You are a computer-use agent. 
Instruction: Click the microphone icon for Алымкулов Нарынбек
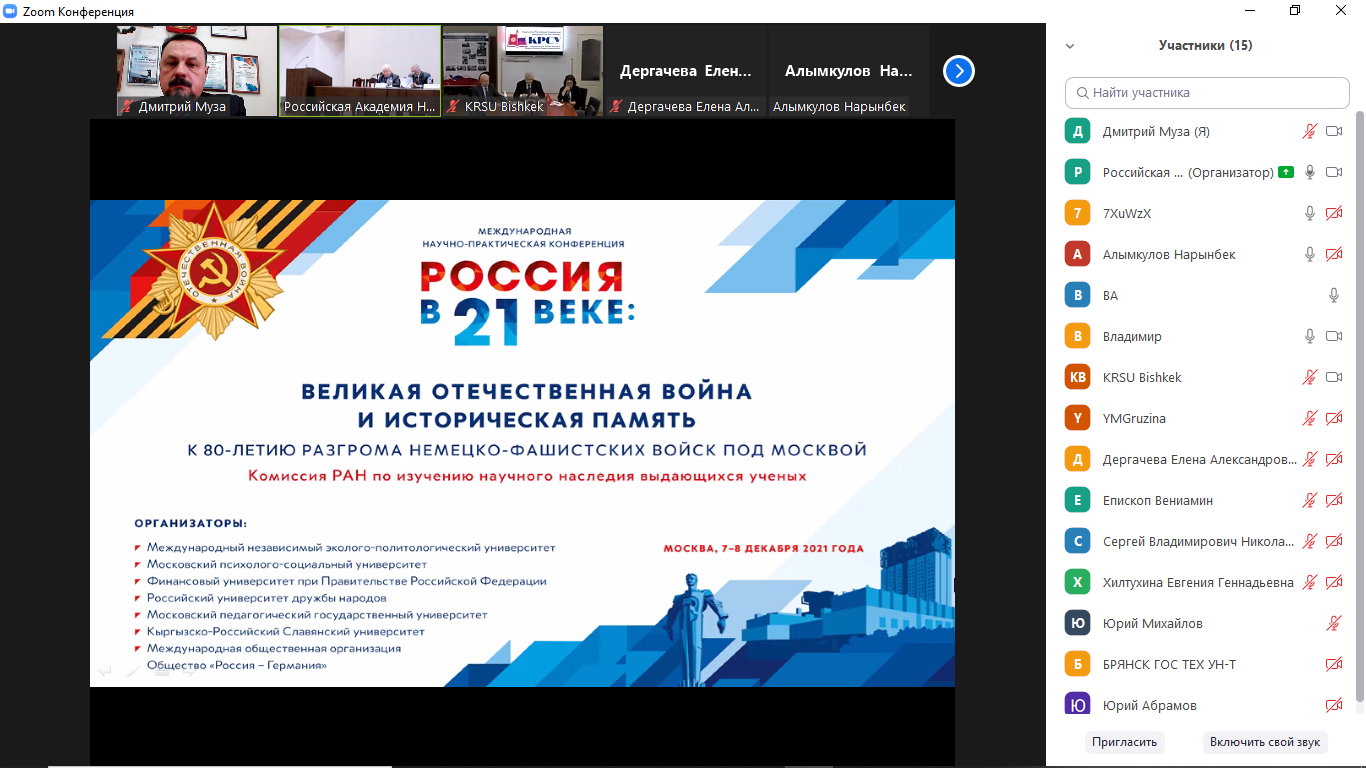1310,254
